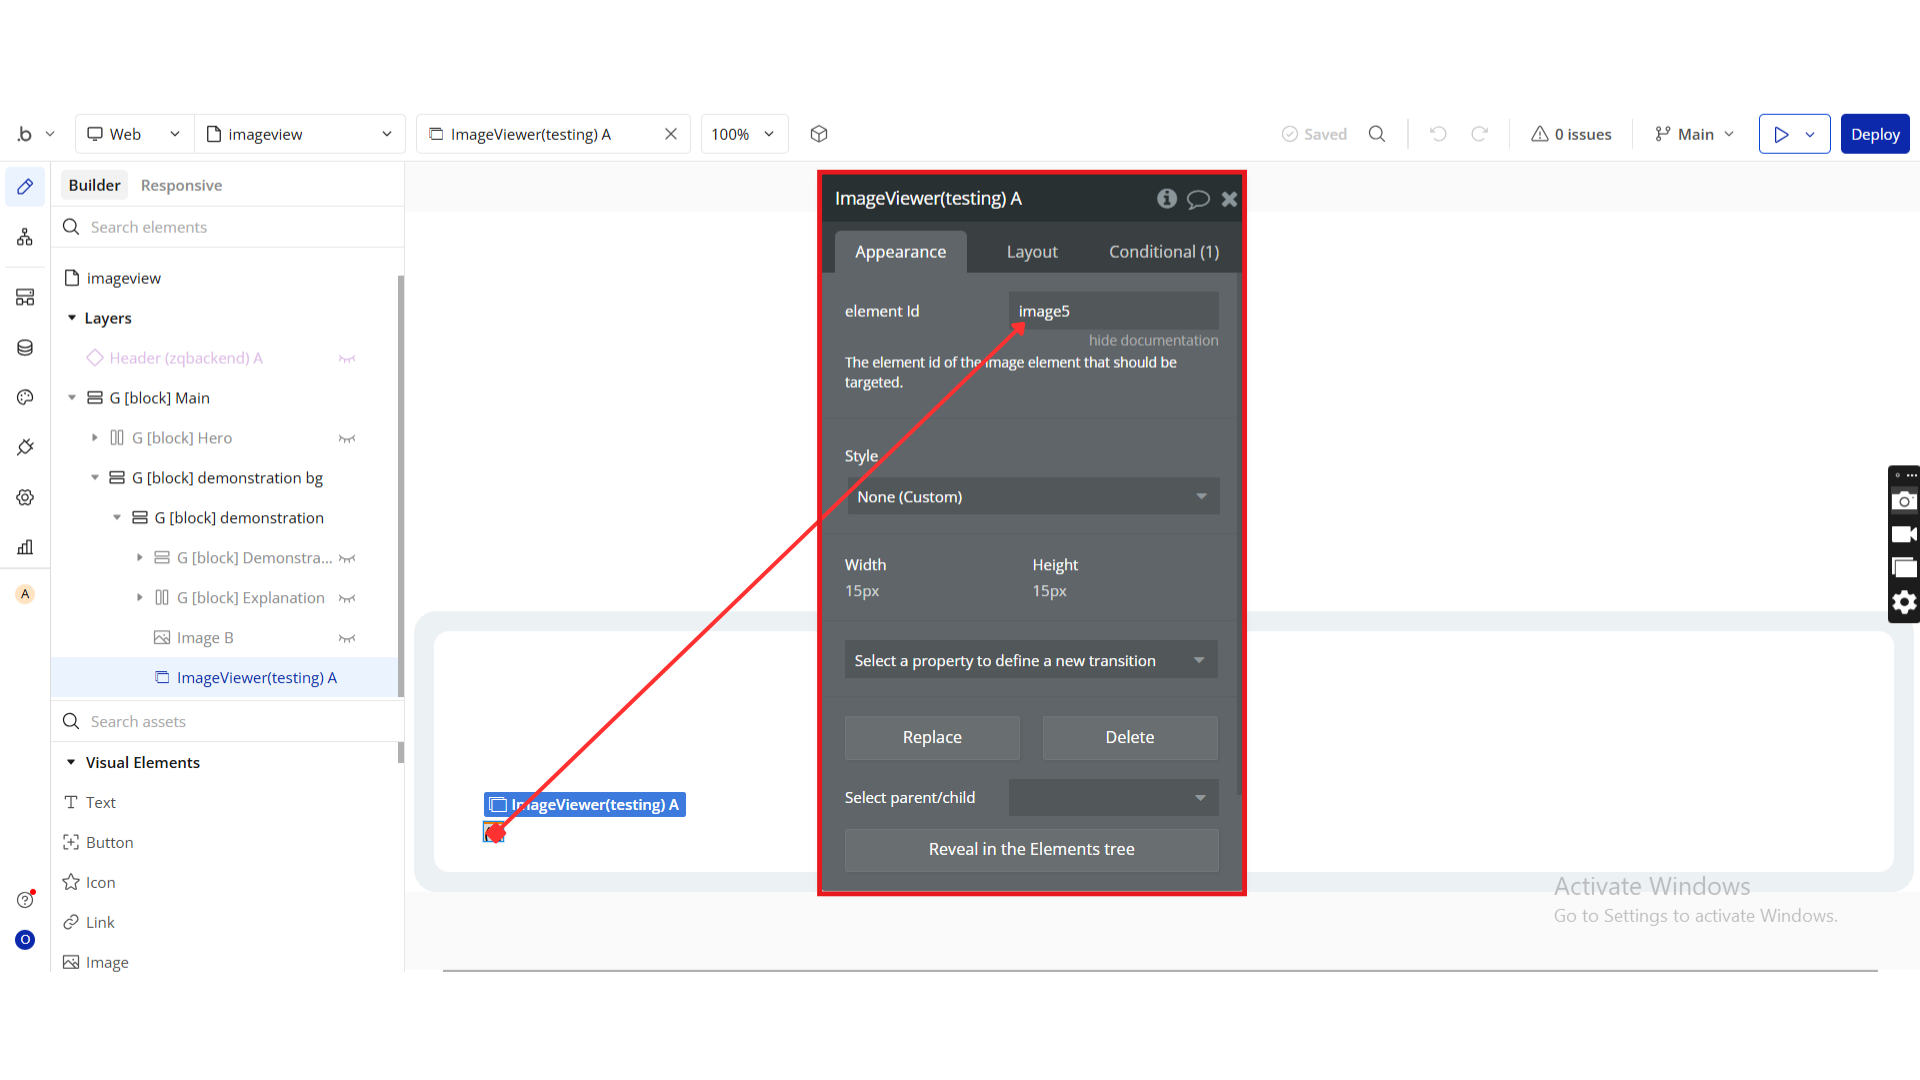Toggle visibility of G [block] Hero layer

[x=347, y=438]
